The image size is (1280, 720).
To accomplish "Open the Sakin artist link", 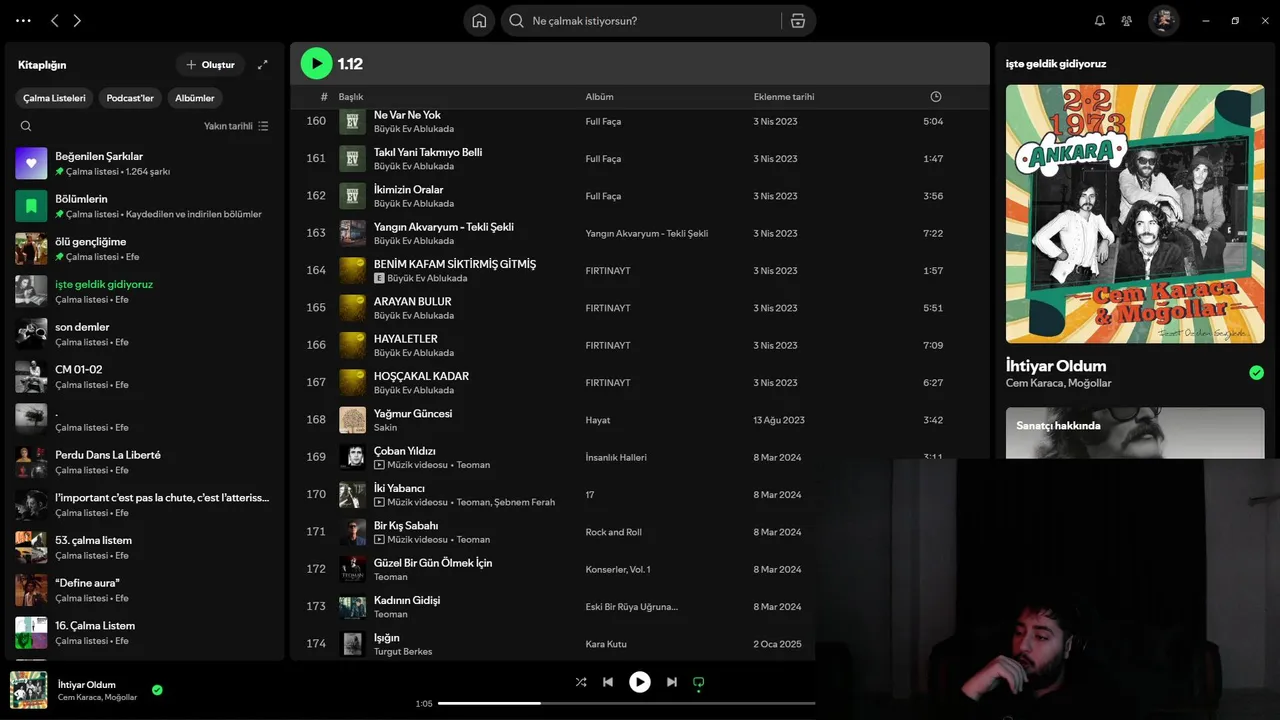I will pos(385,428).
